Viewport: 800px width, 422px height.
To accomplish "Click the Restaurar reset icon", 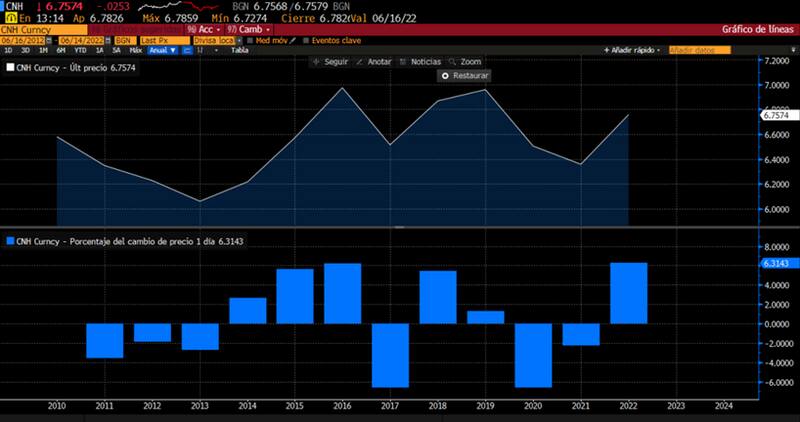I will point(446,76).
